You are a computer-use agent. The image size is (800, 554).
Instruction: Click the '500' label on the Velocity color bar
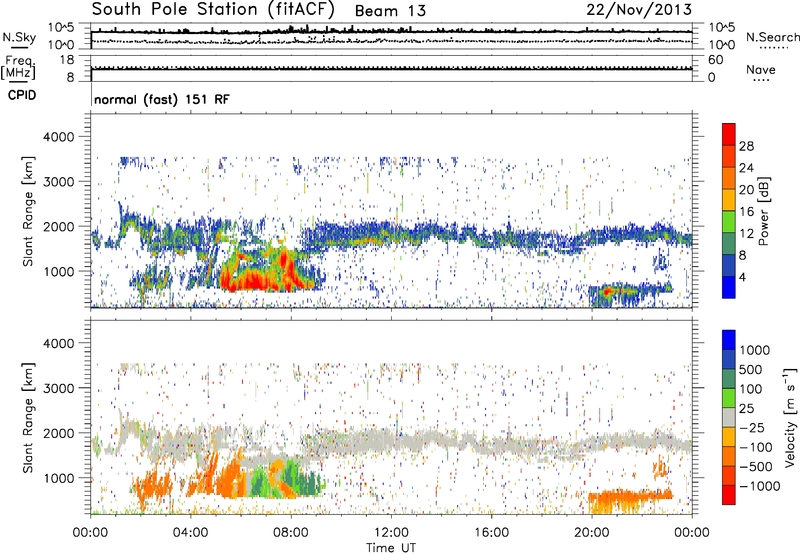(x=750, y=369)
